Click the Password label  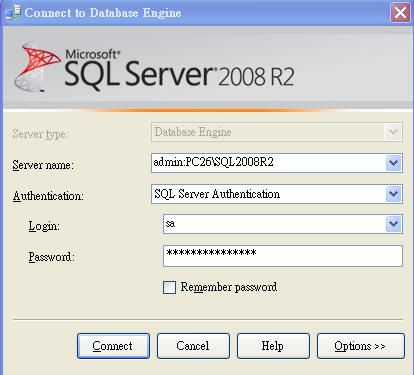(x=51, y=257)
